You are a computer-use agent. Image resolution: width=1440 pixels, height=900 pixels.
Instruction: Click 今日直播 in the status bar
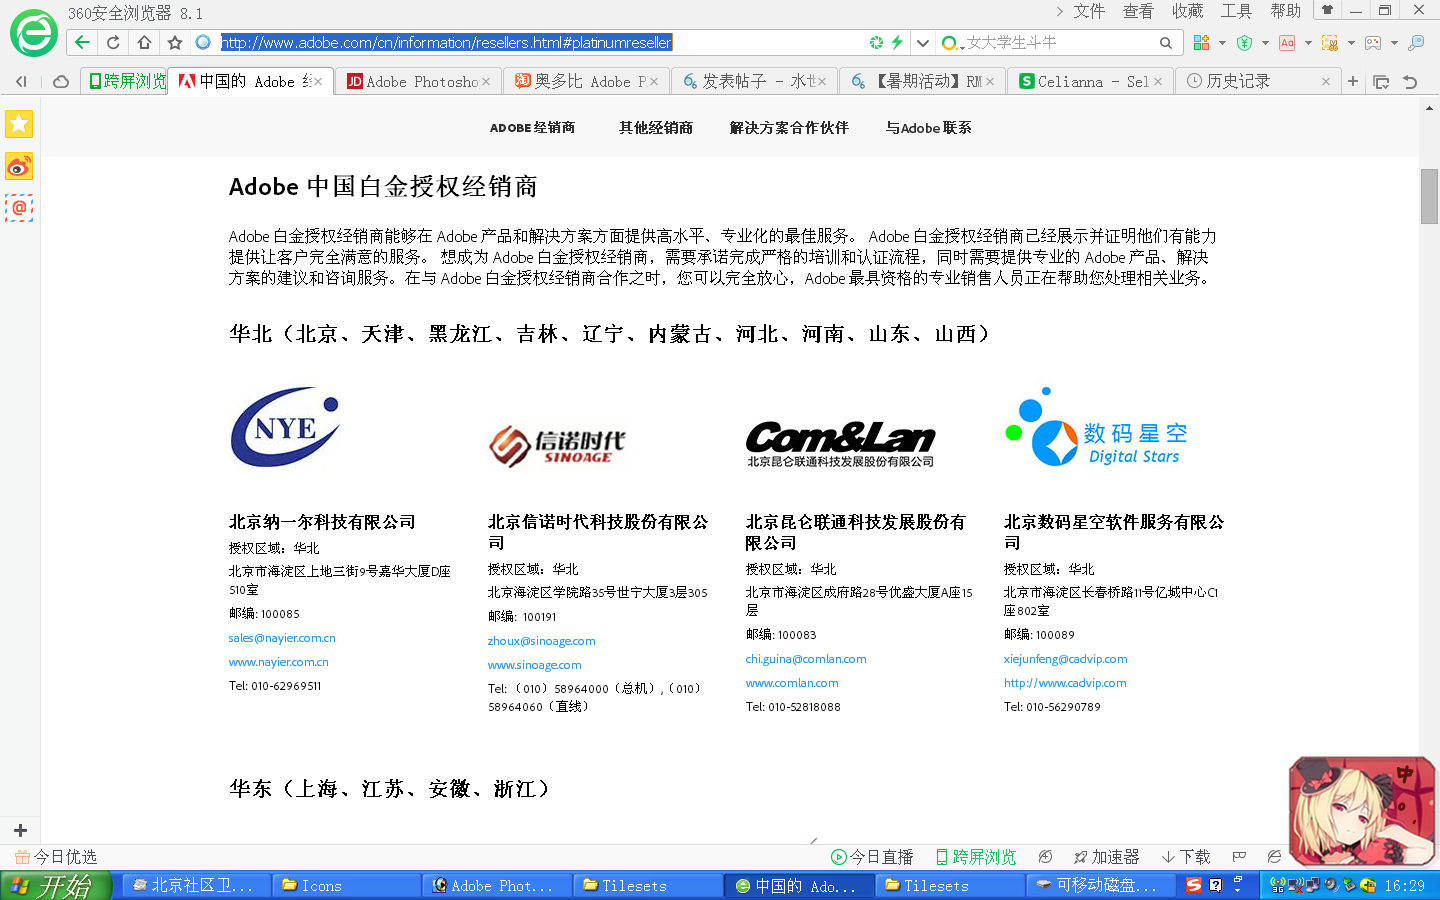coord(872,857)
